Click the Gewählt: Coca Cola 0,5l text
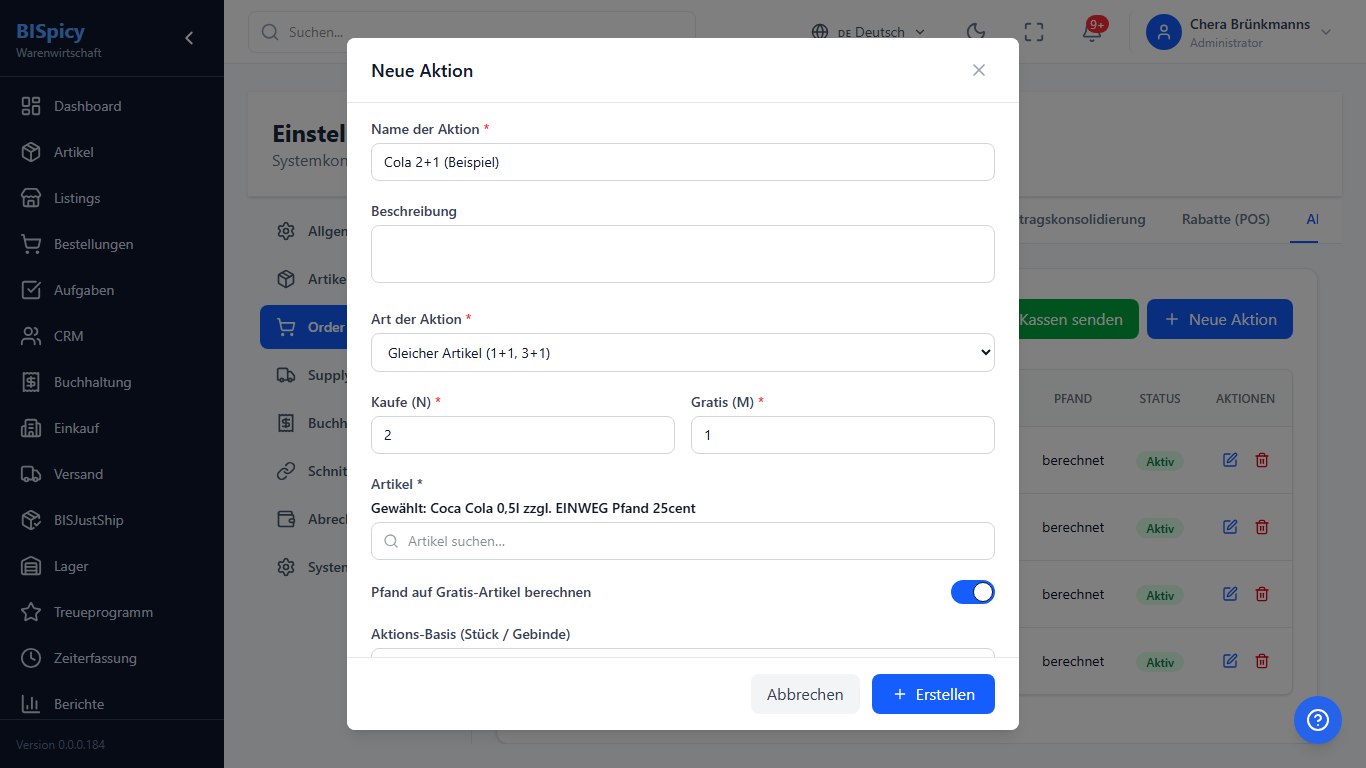Image resolution: width=1366 pixels, height=768 pixels. point(533,508)
